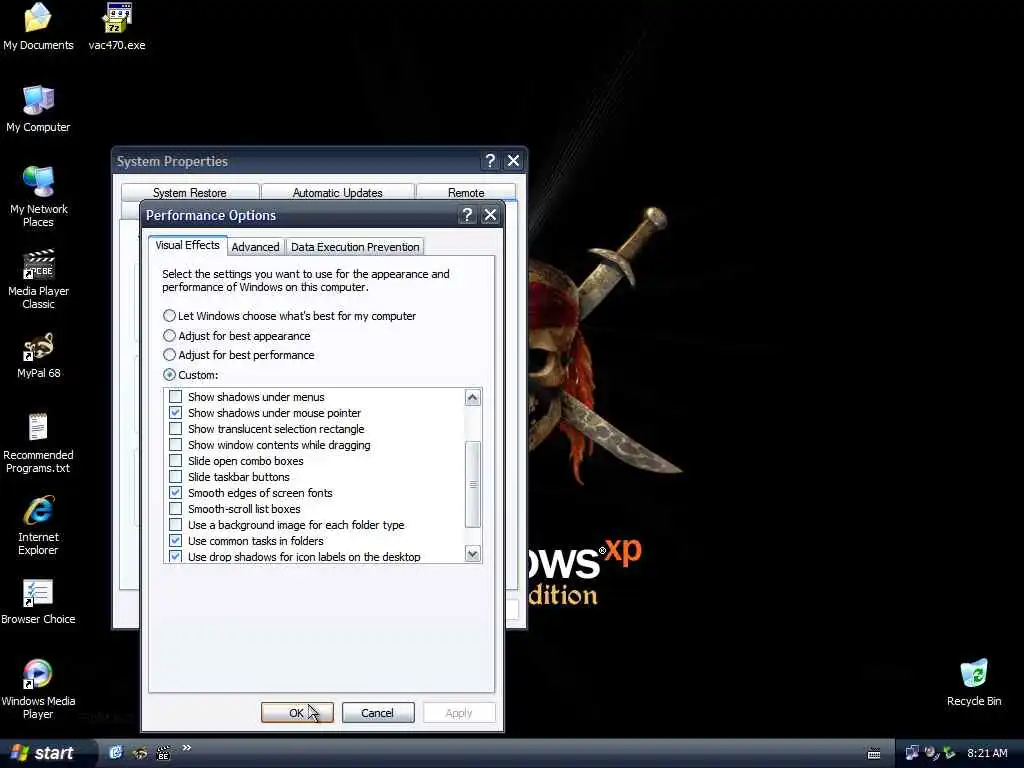Expand quick launch overflow chevron
Image resolution: width=1024 pixels, height=768 pixels.
tap(186, 748)
